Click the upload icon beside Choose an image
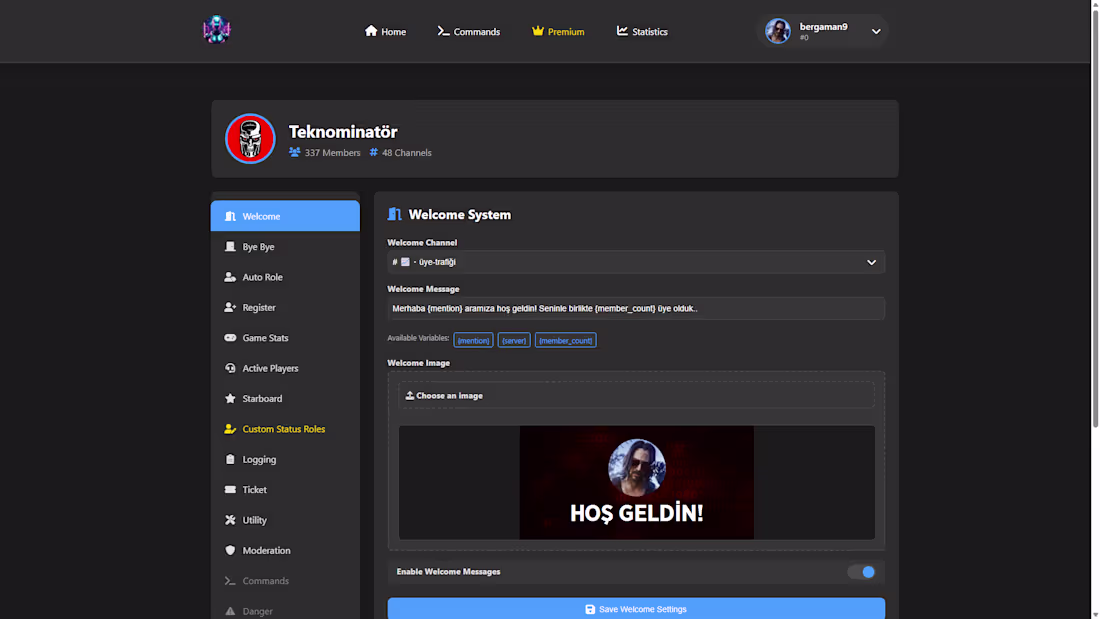 [x=410, y=396]
